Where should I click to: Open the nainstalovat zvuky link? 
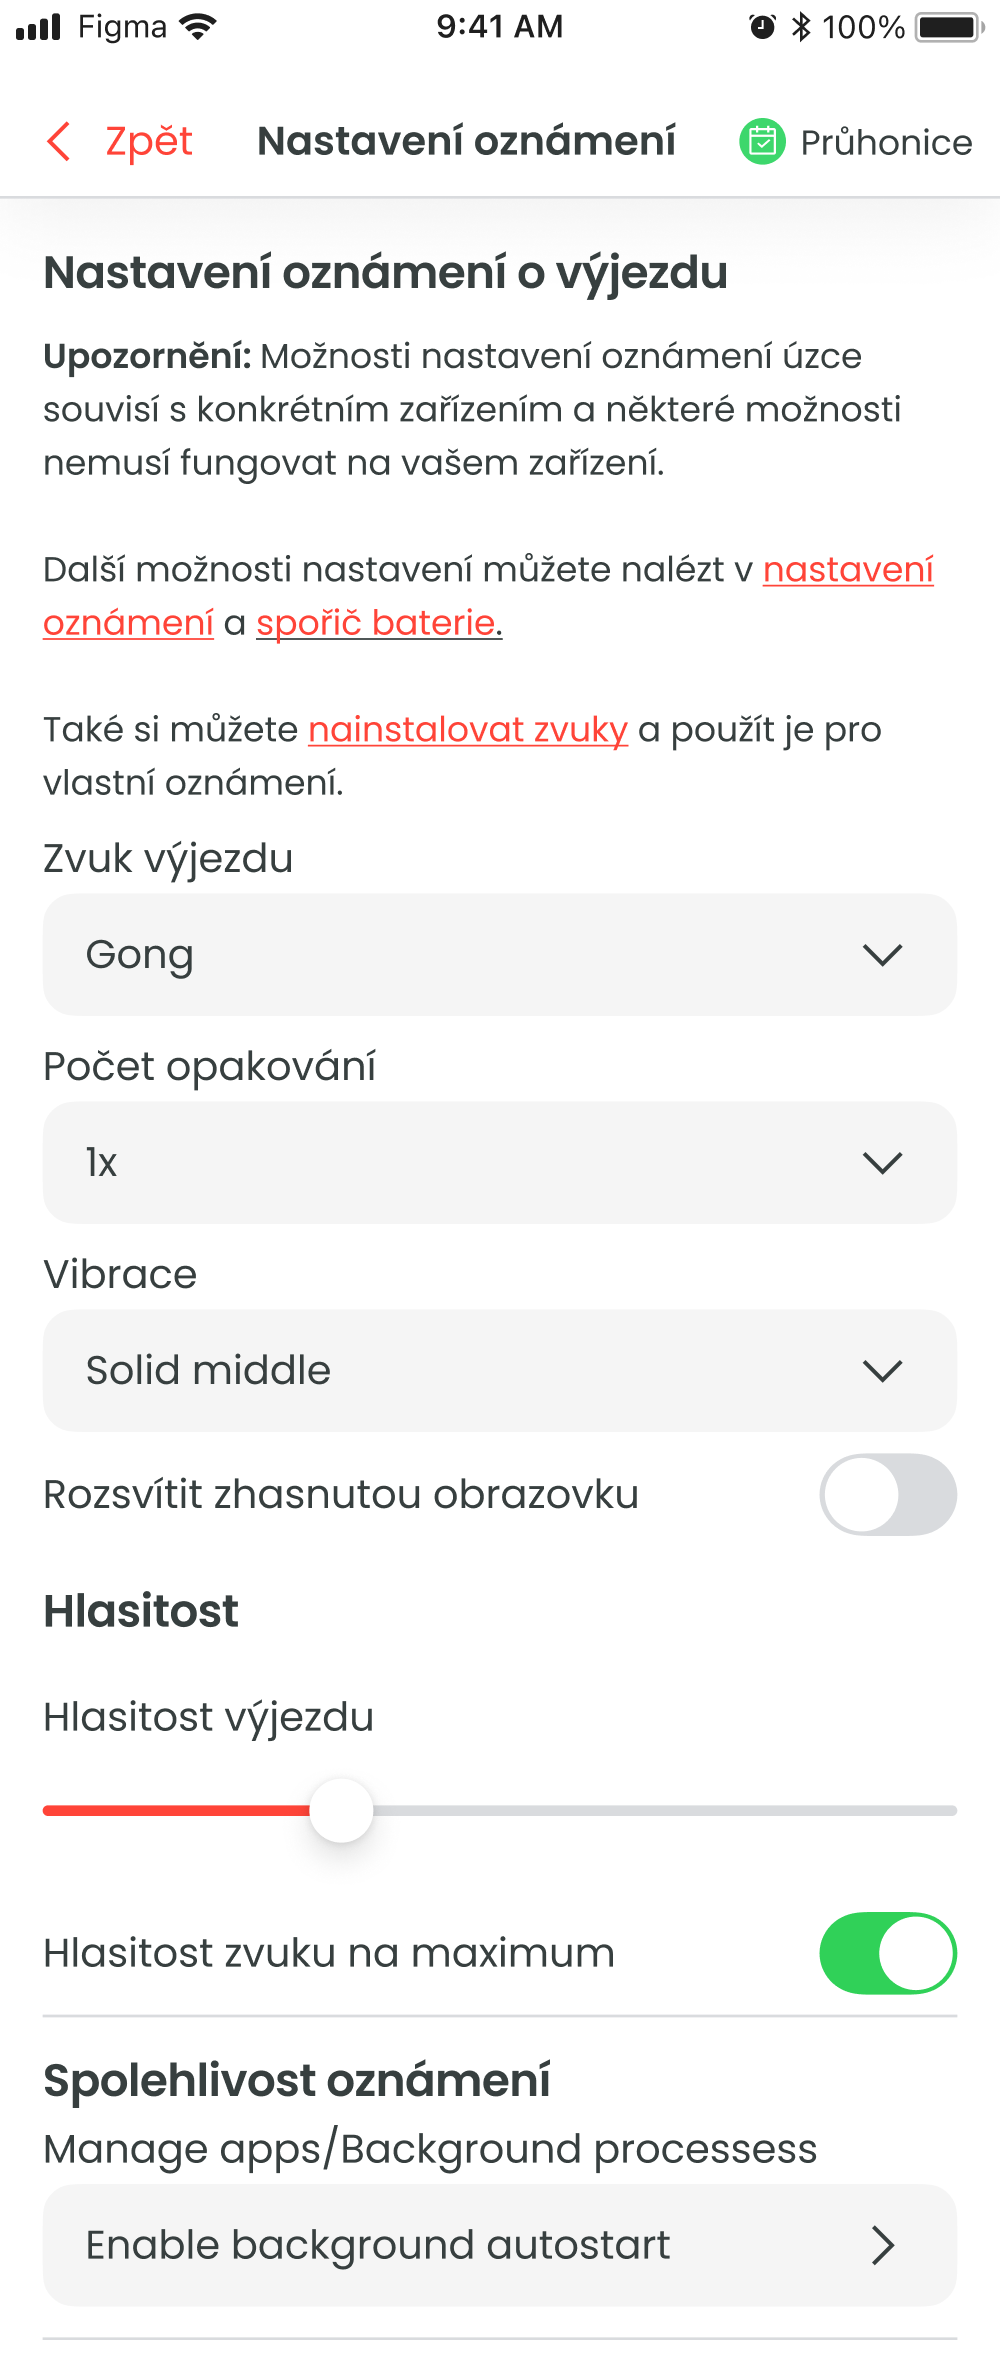(x=467, y=729)
